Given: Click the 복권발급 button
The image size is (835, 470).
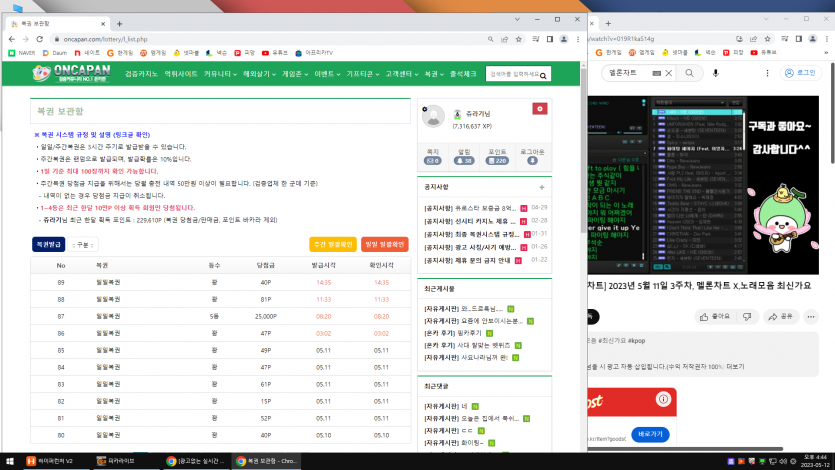Looking at the screenshot, I should [48, 244].
